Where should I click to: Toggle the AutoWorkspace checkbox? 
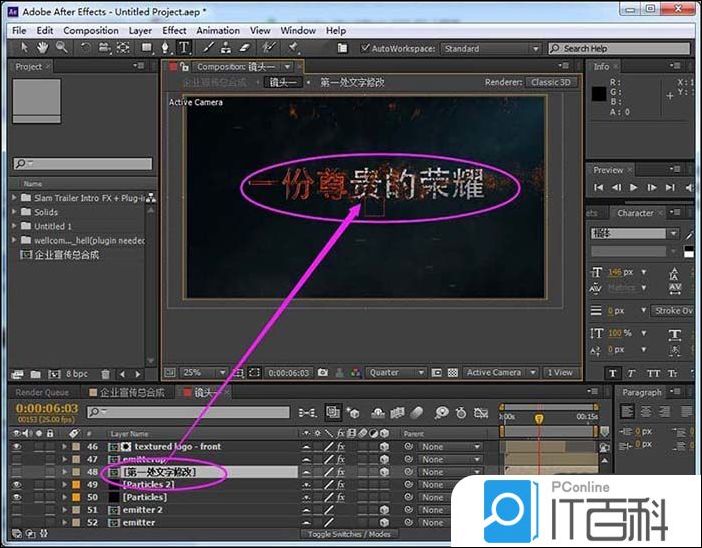tap(364, 48)
